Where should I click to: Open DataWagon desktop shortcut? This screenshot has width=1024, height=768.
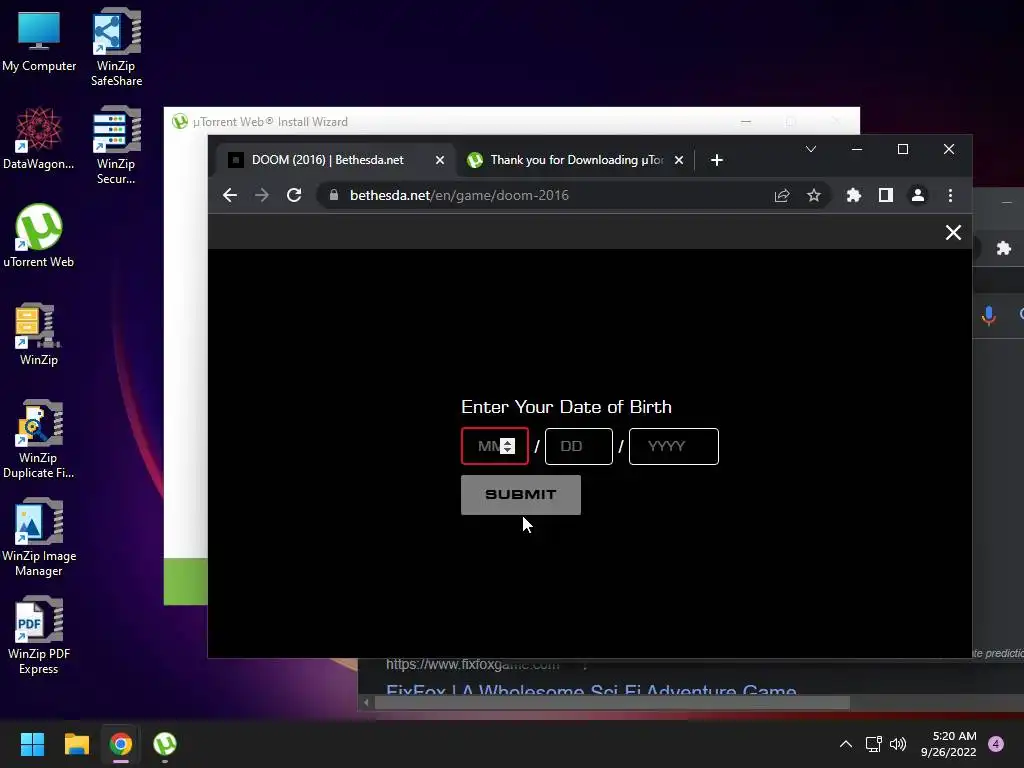tap(39, 138)
